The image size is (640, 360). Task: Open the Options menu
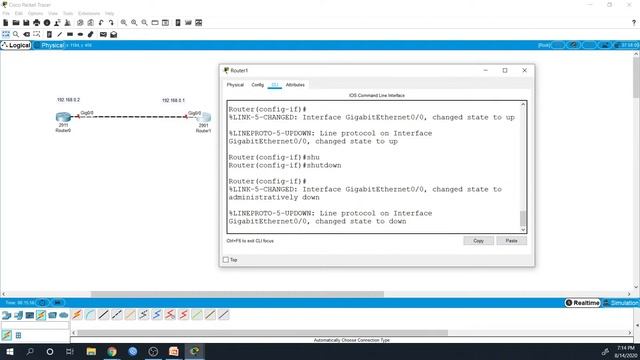(x=36, y=13)
